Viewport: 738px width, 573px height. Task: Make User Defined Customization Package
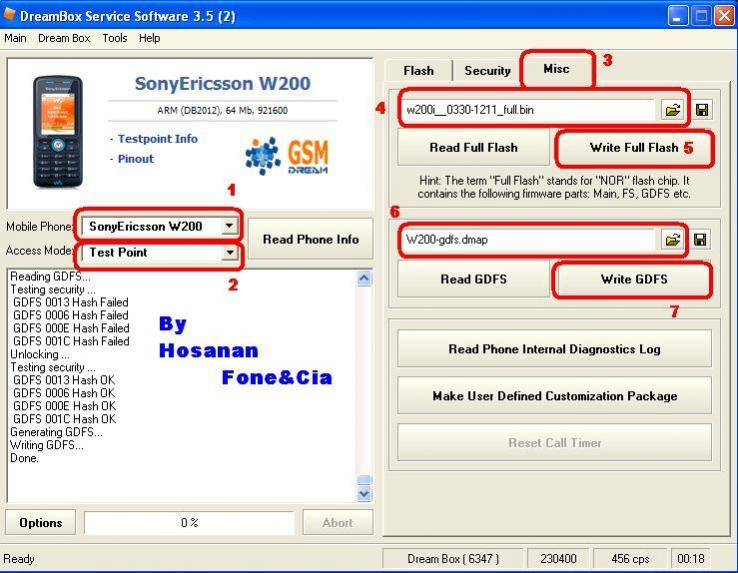554,396
